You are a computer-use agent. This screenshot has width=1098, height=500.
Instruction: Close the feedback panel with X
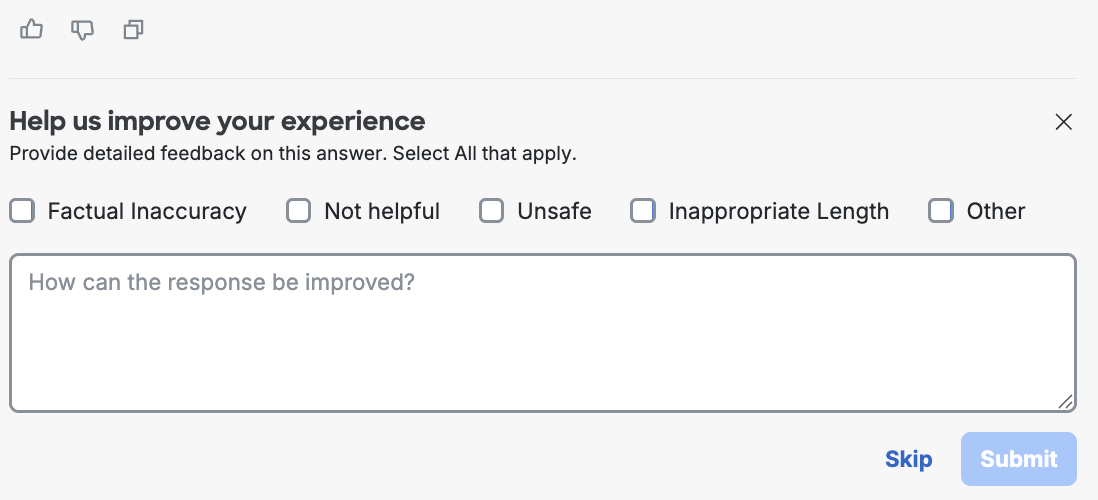pyautogui.click(x=1063, y=122)
